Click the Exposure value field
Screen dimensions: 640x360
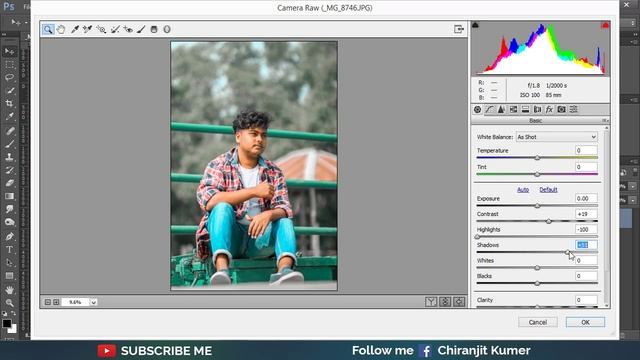(x=586, y=198)
